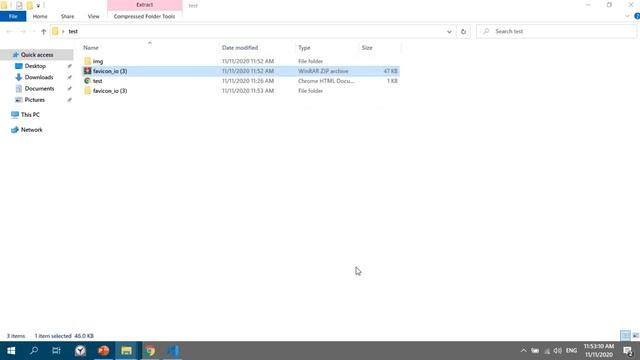Go up one folder level
This screenshot has height=360, width=640.
point(44,31)
